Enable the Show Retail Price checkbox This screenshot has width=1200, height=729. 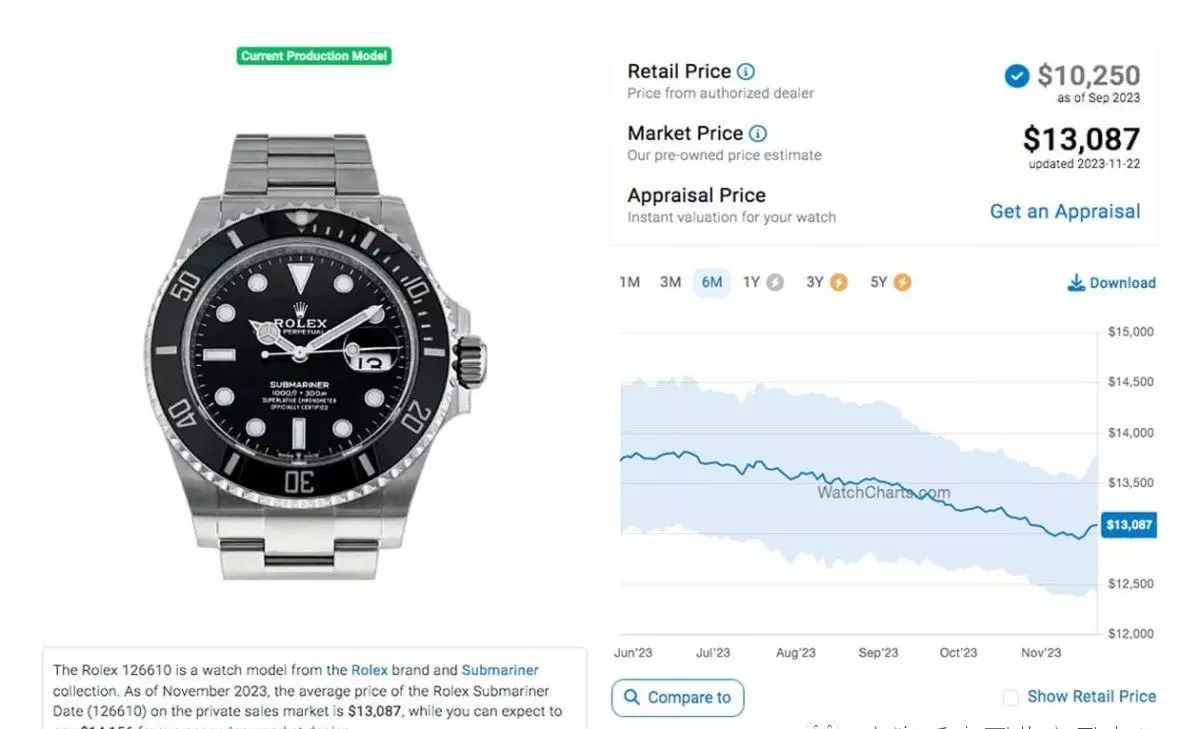(x=1011, y=697)
